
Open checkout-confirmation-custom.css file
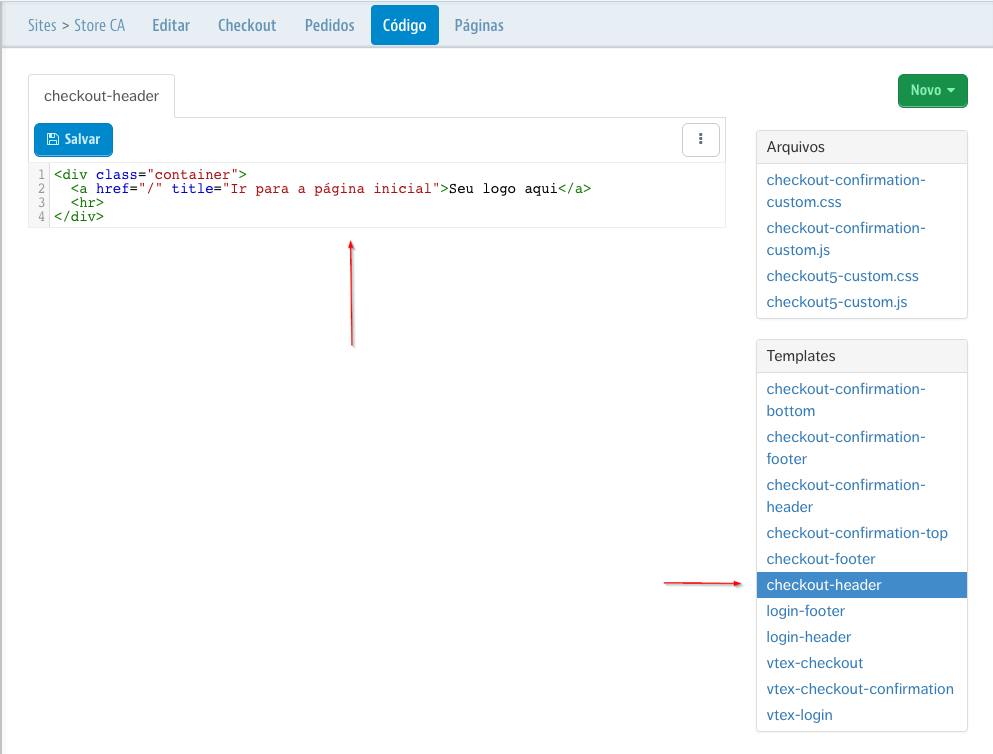coord(845,191)
